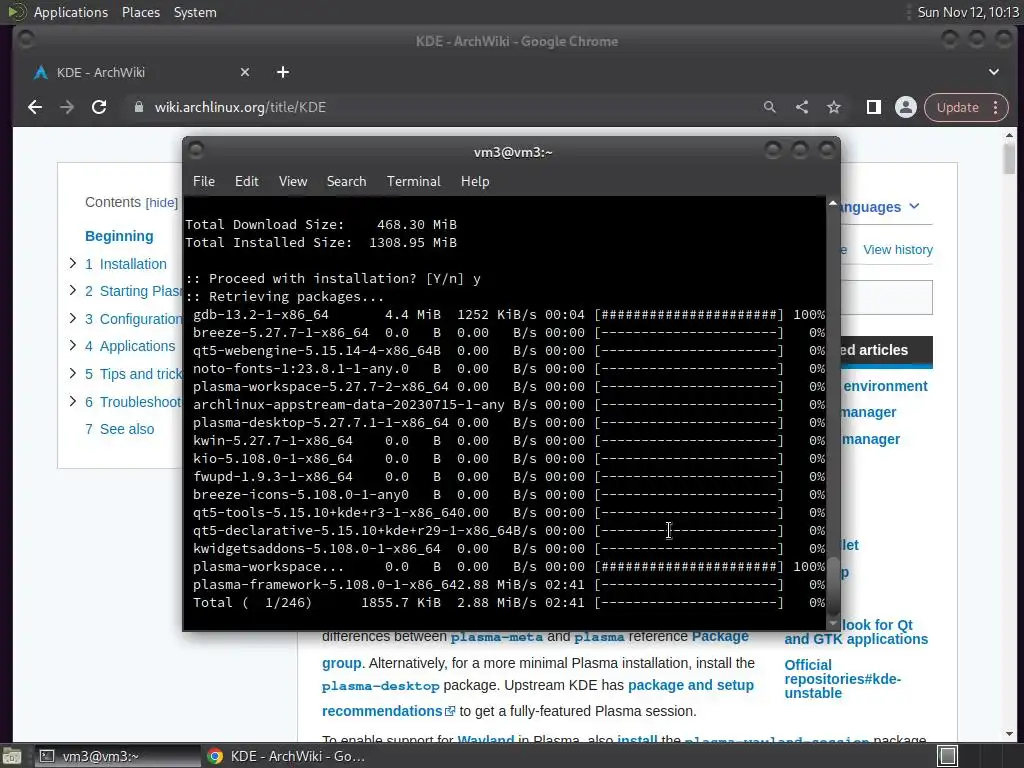Switch to KDE - ArchWiki Chrome taskbar entry
Screen dimensions: 1024x768
(285, 756)
